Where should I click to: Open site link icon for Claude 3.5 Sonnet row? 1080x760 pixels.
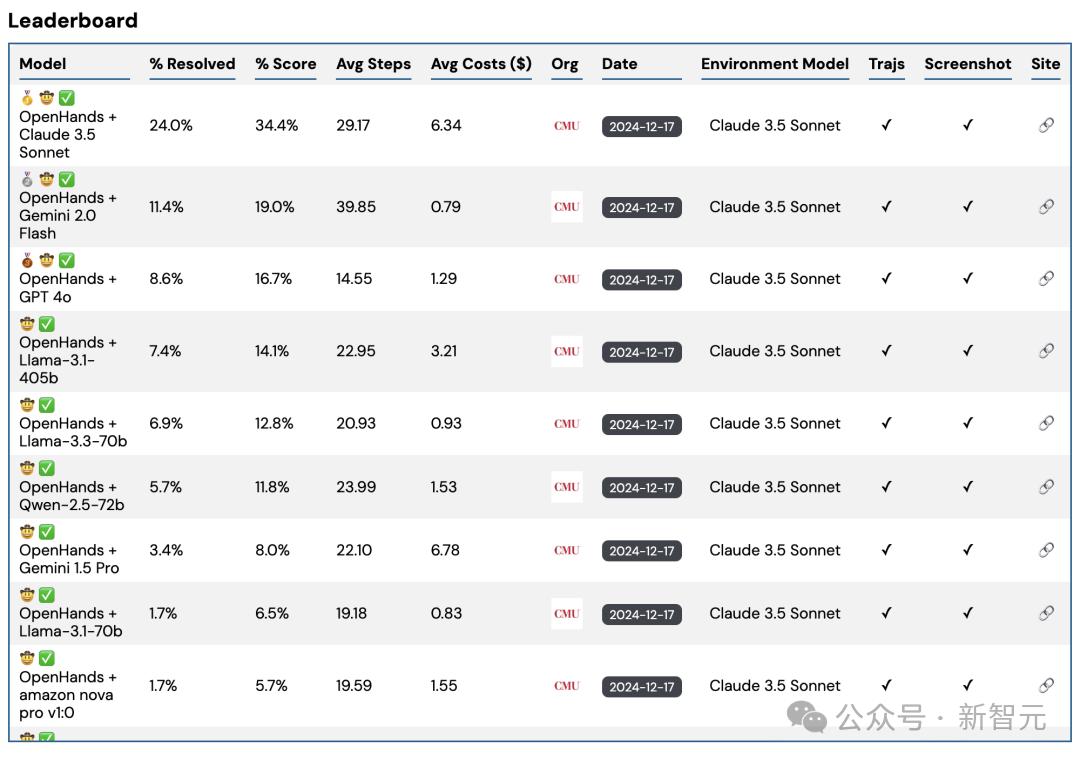point(1046,126)
